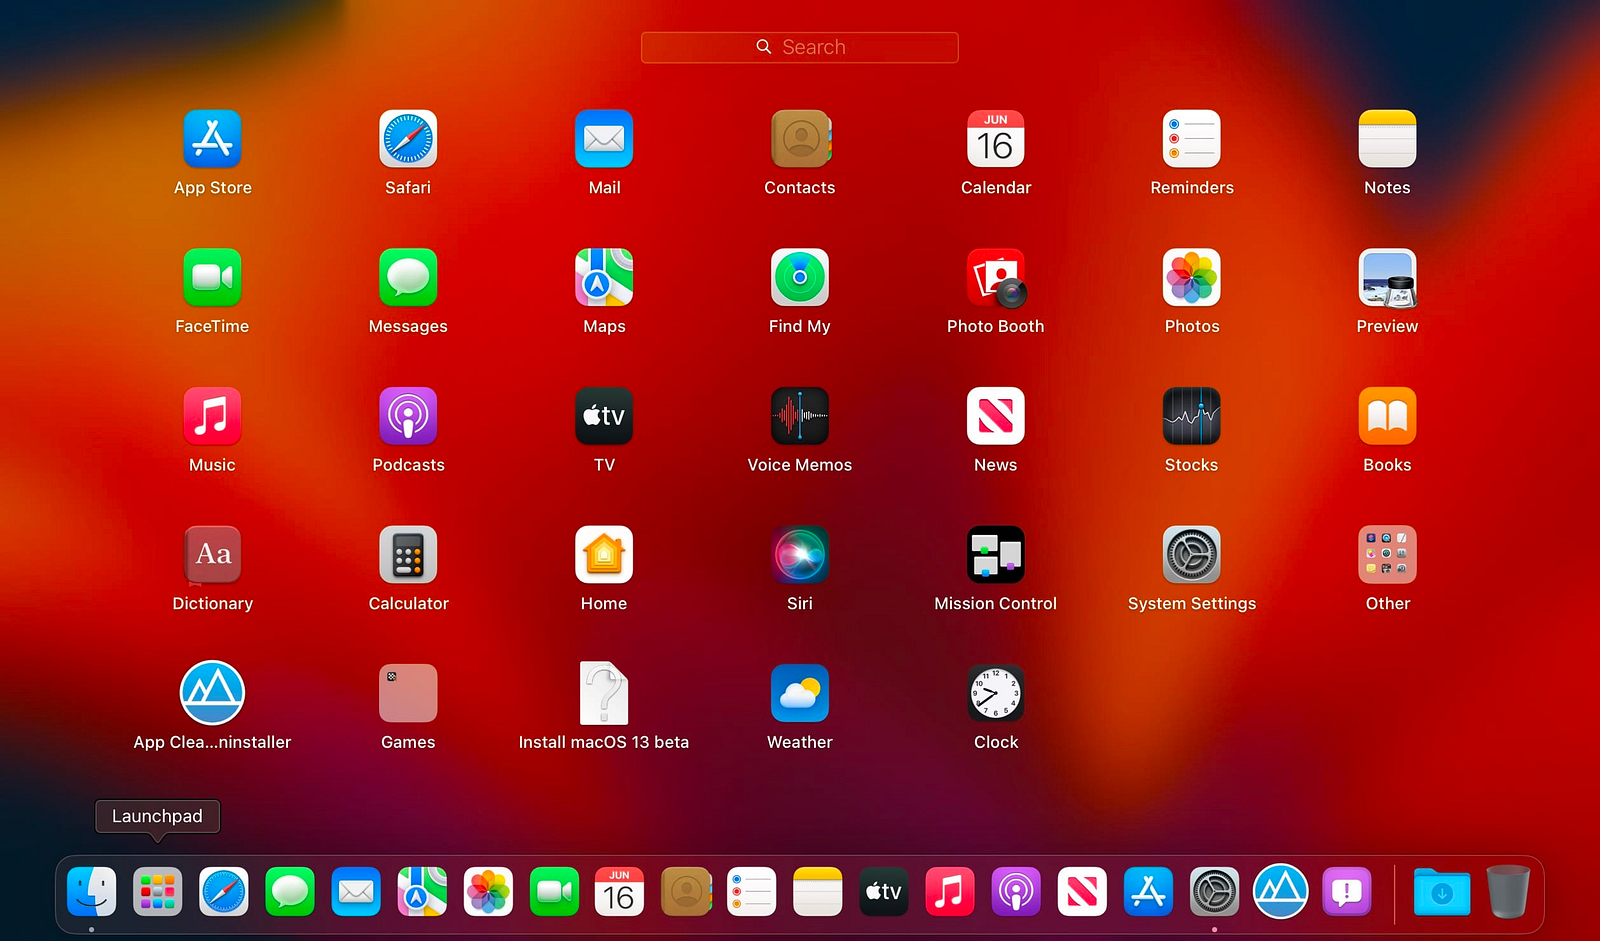The height and width of the screenshot is (941, 1600).
Task: Open Safari from the Dock
Action: (x=224, y=892)
